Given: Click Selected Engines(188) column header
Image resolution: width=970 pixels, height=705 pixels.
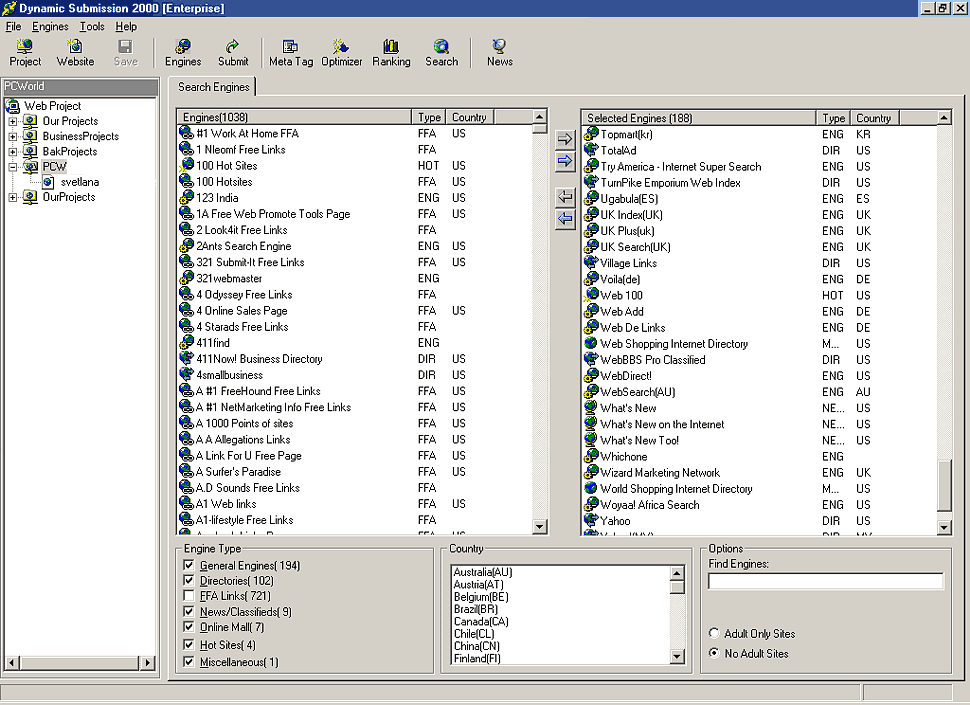Looking at the screenshot, I should tap(698, 118).
